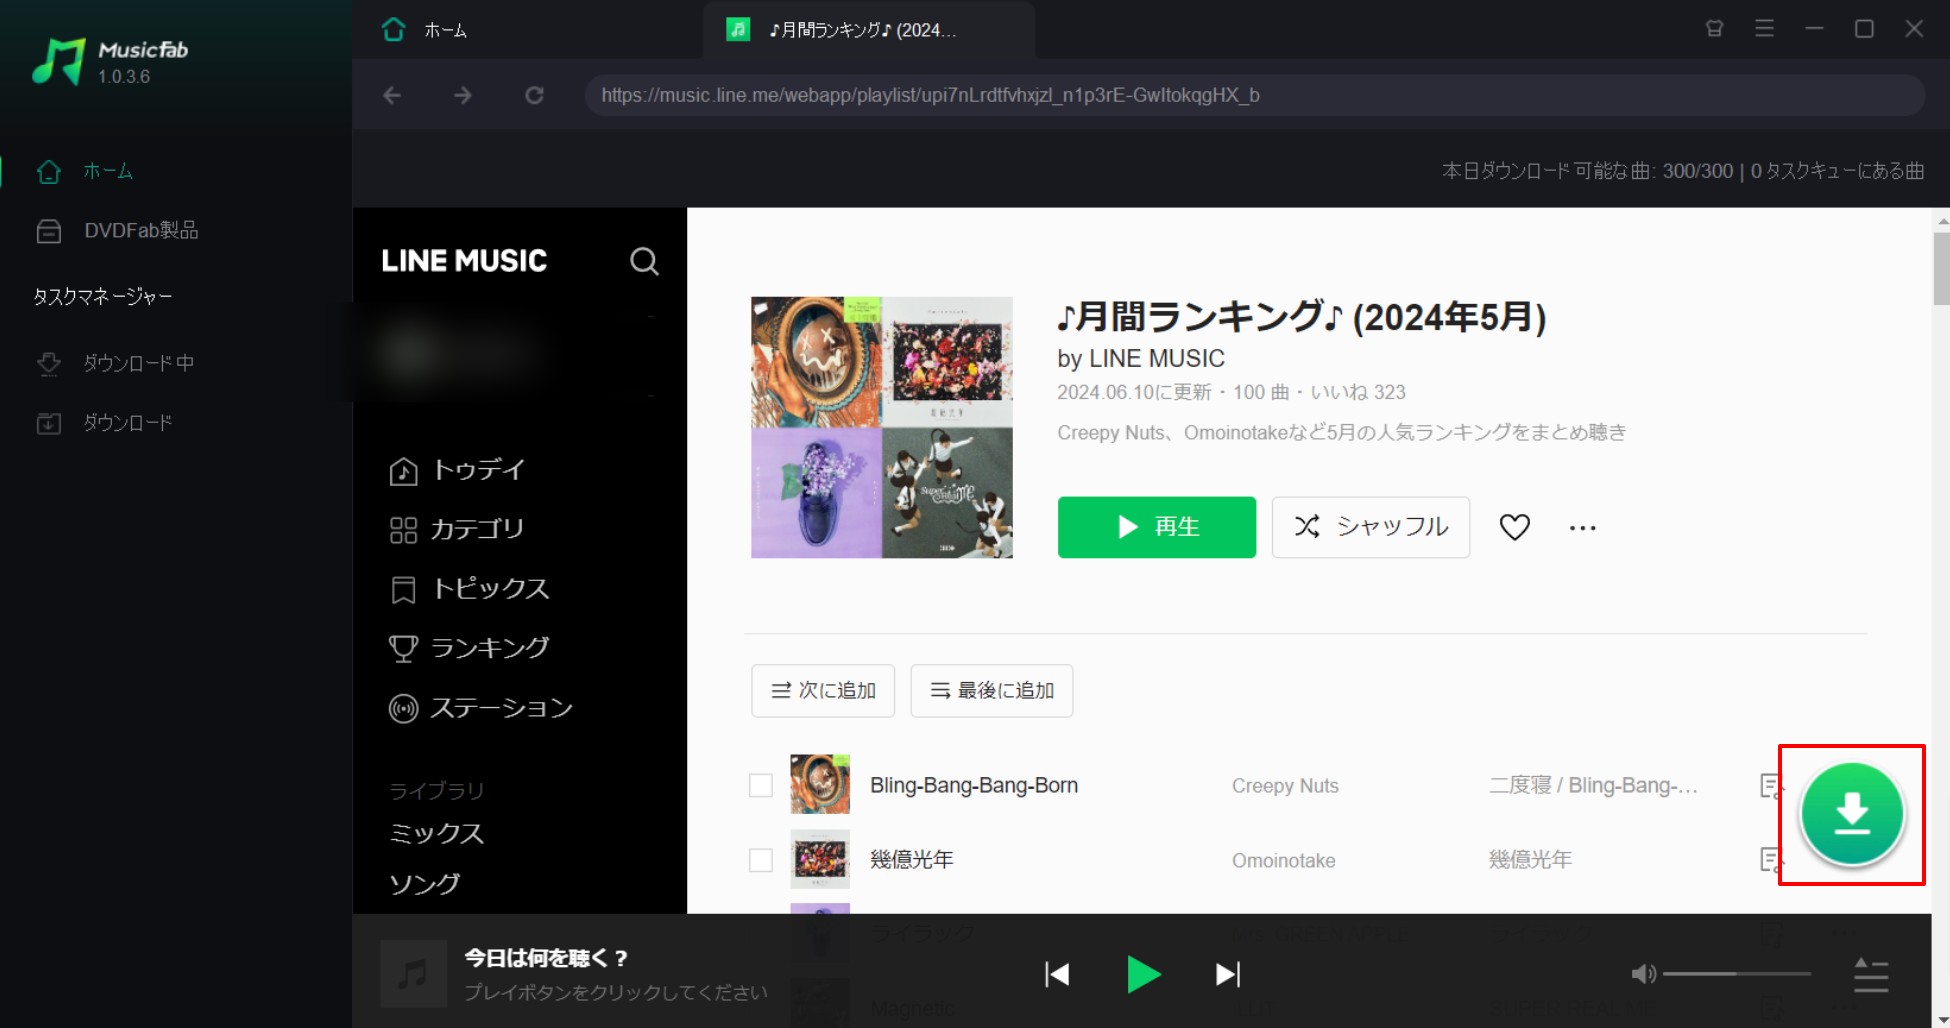Click Bling-Bang-Bang-Born album thumbnail
The image size is (1950, 1028).
(820, 784)
